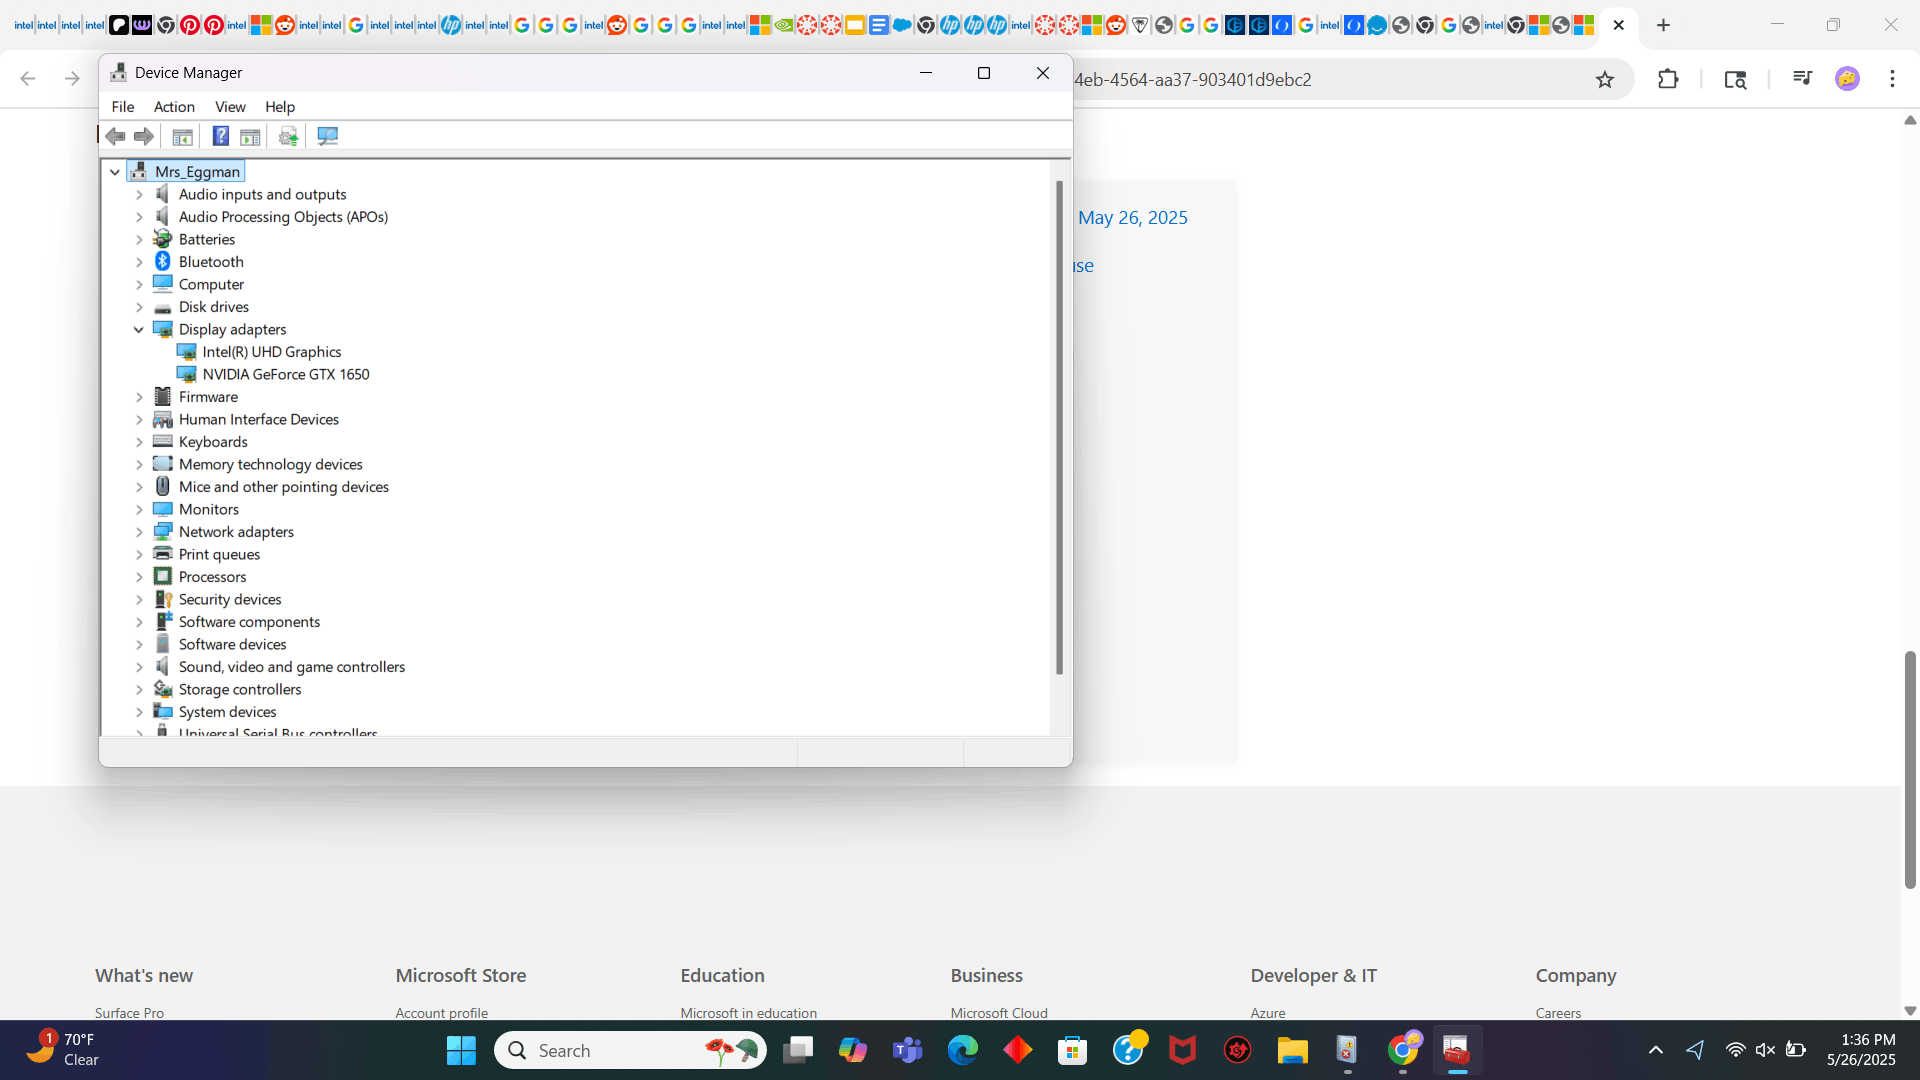The image size is (1920, 1080).
Task: Collapse the Mrs_Eggman root node
Action: (x=115, y=172)
